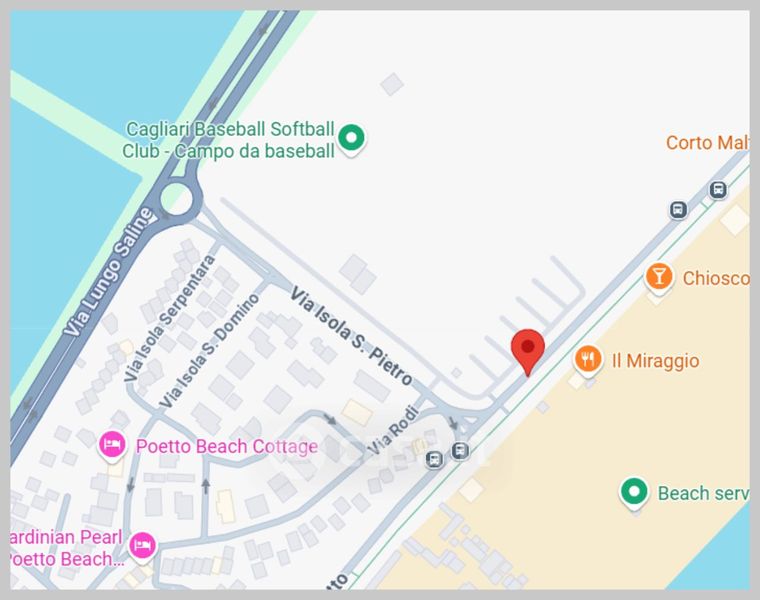This screenshot has width=760, height=600.
Task: Open the Cagliari Baseball Softball Club label
Action: point(229,140)
